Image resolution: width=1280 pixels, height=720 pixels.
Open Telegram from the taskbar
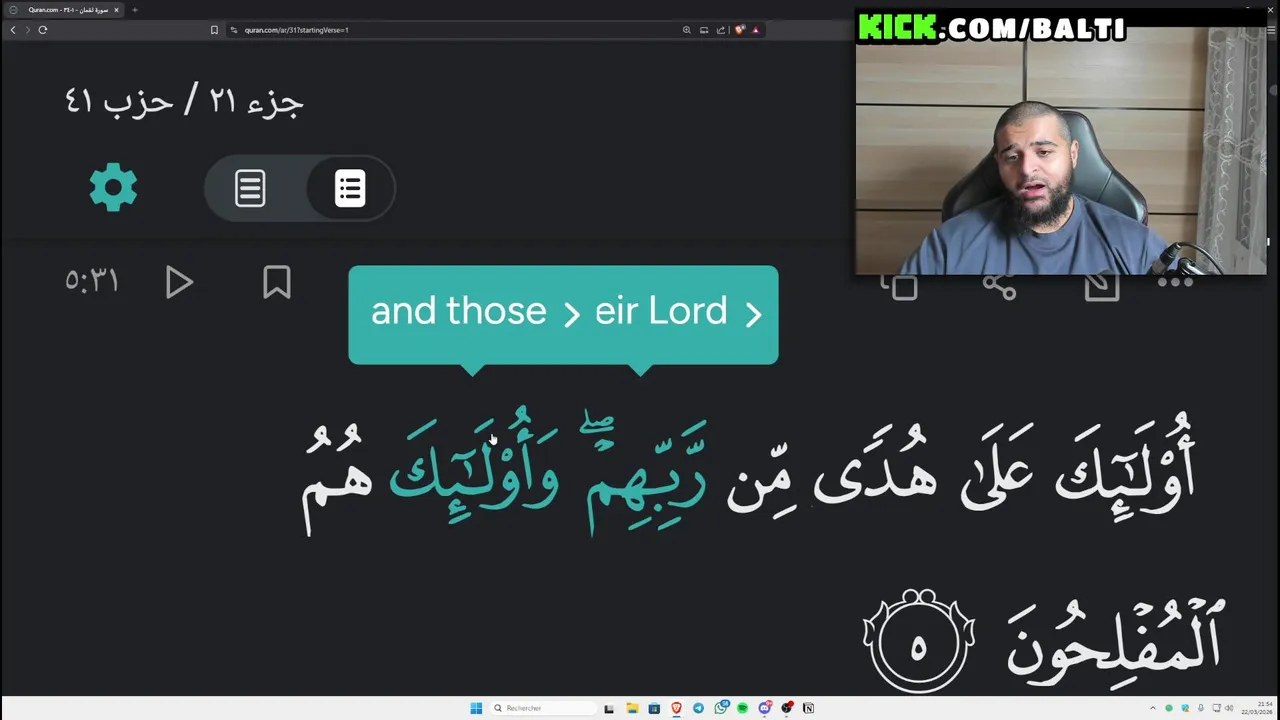tap(698, 708)
